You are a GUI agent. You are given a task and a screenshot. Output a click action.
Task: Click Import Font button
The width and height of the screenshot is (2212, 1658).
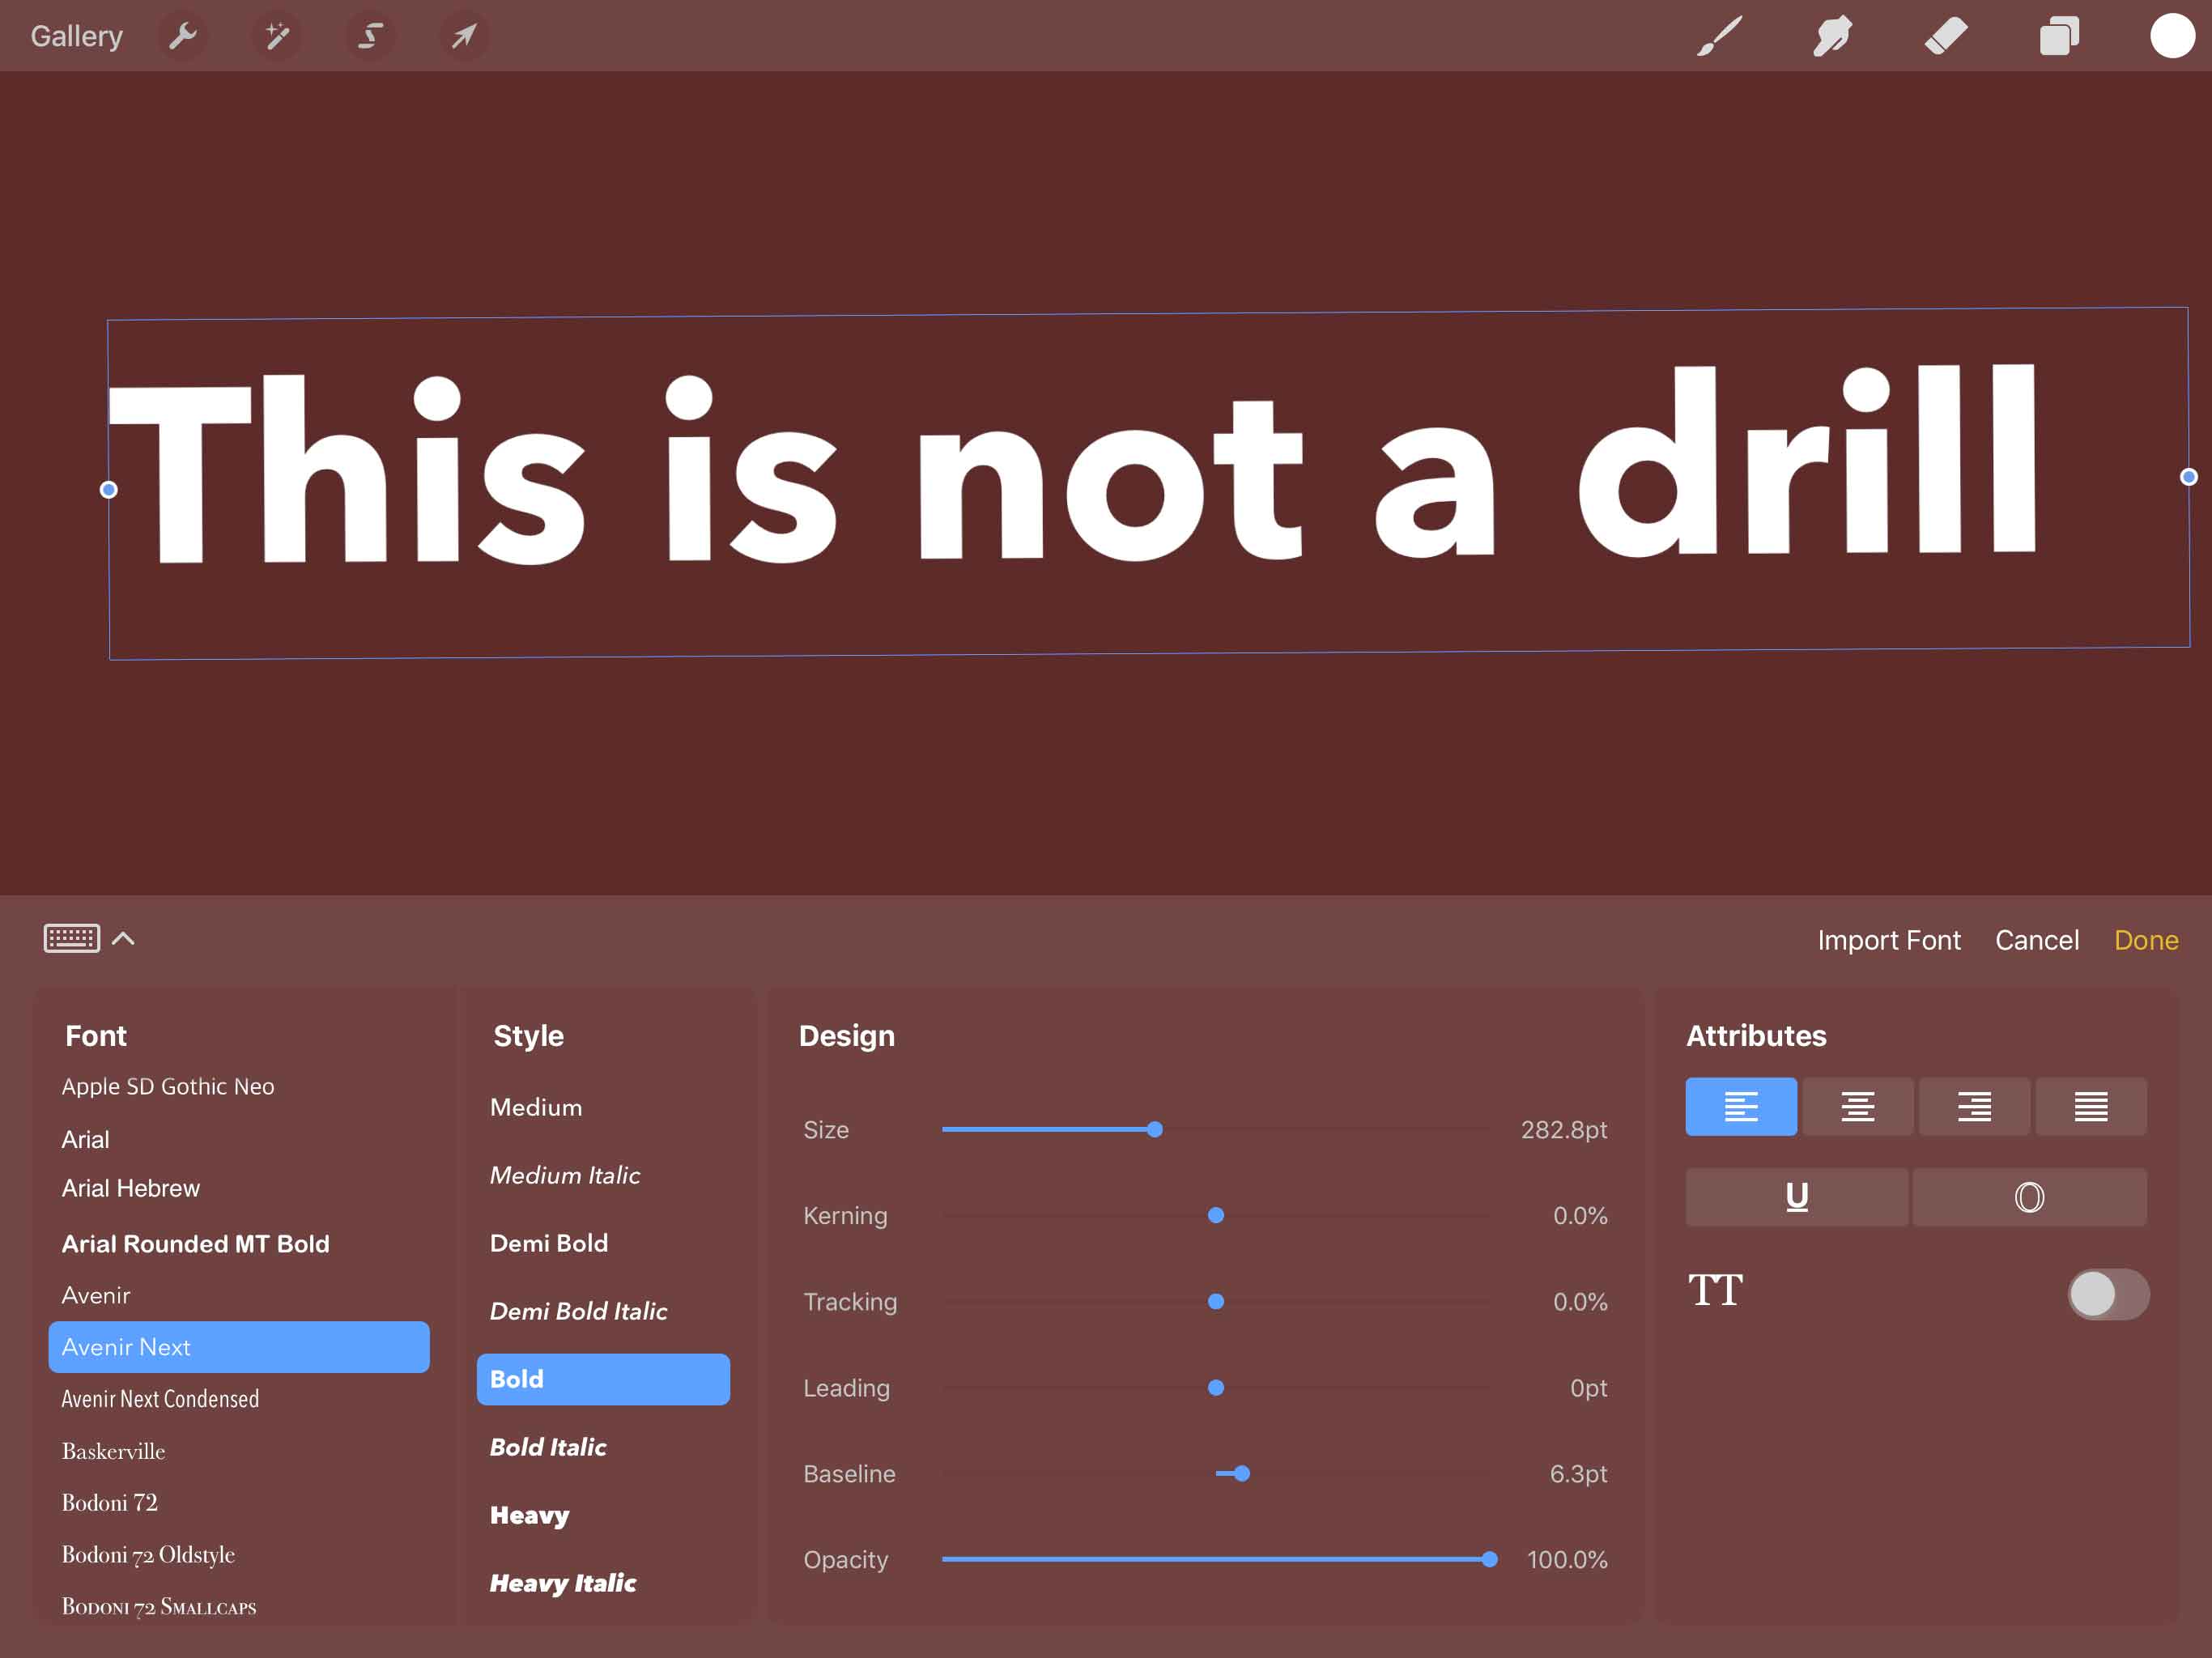point(1890,941)
